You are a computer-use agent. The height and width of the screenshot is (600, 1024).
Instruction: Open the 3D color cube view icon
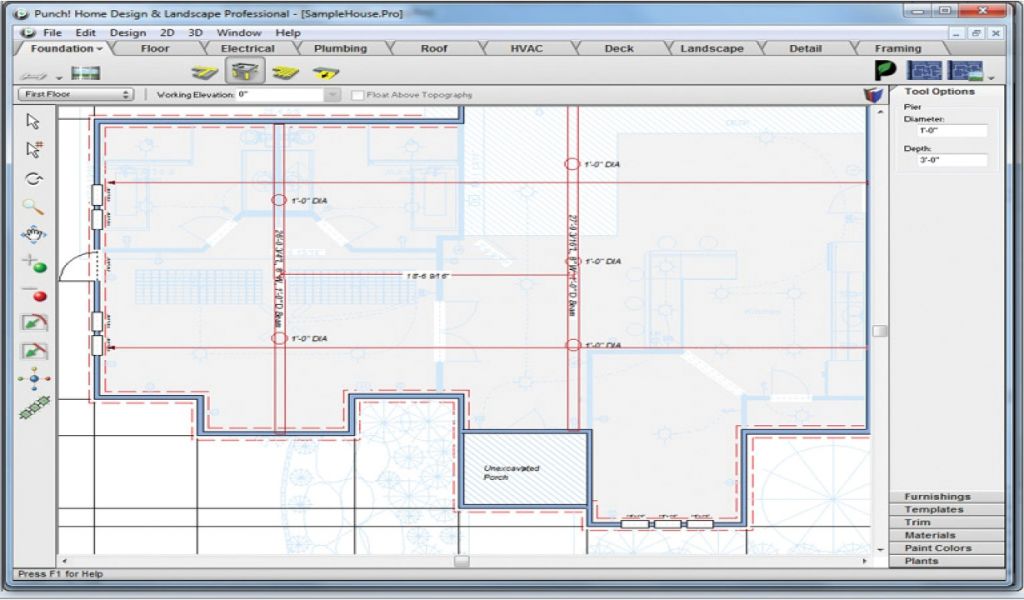pyautogui.click(x=874, y=95)
